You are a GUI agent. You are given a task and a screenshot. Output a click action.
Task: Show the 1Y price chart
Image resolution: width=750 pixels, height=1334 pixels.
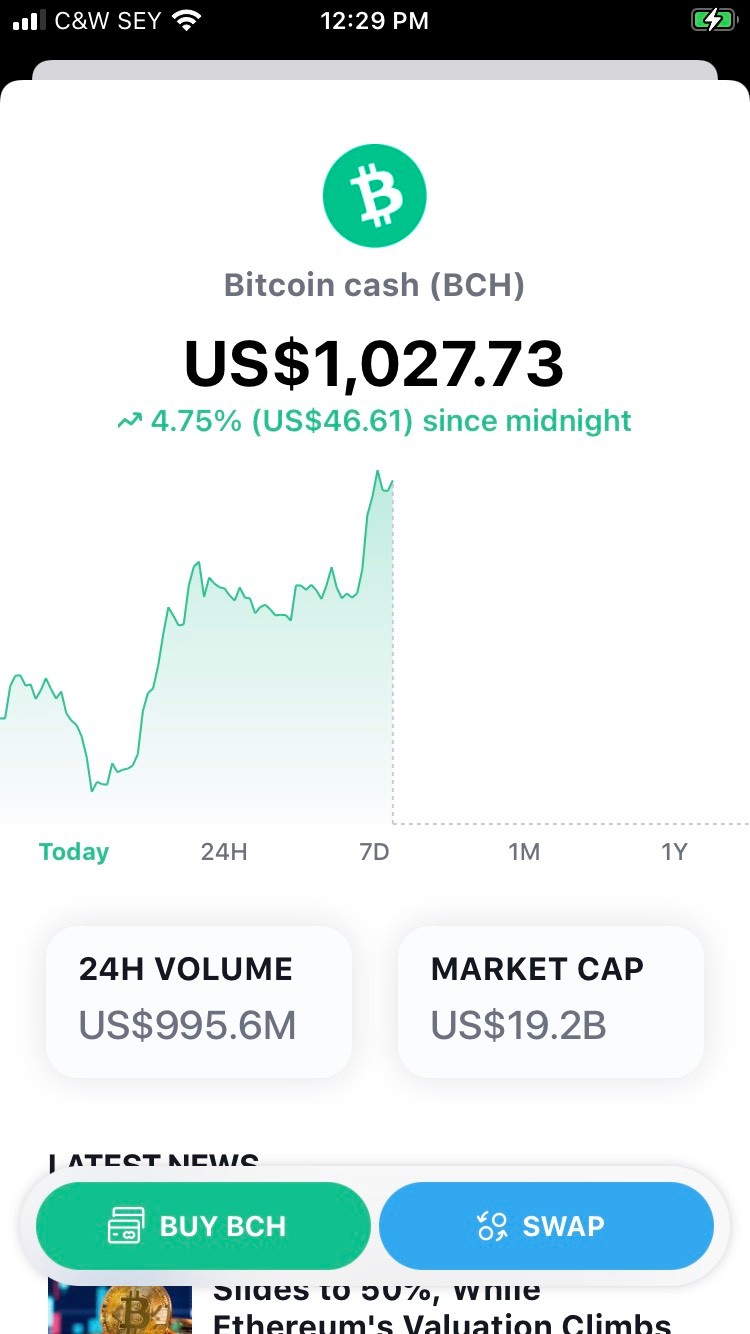click(x=674, y=852)
